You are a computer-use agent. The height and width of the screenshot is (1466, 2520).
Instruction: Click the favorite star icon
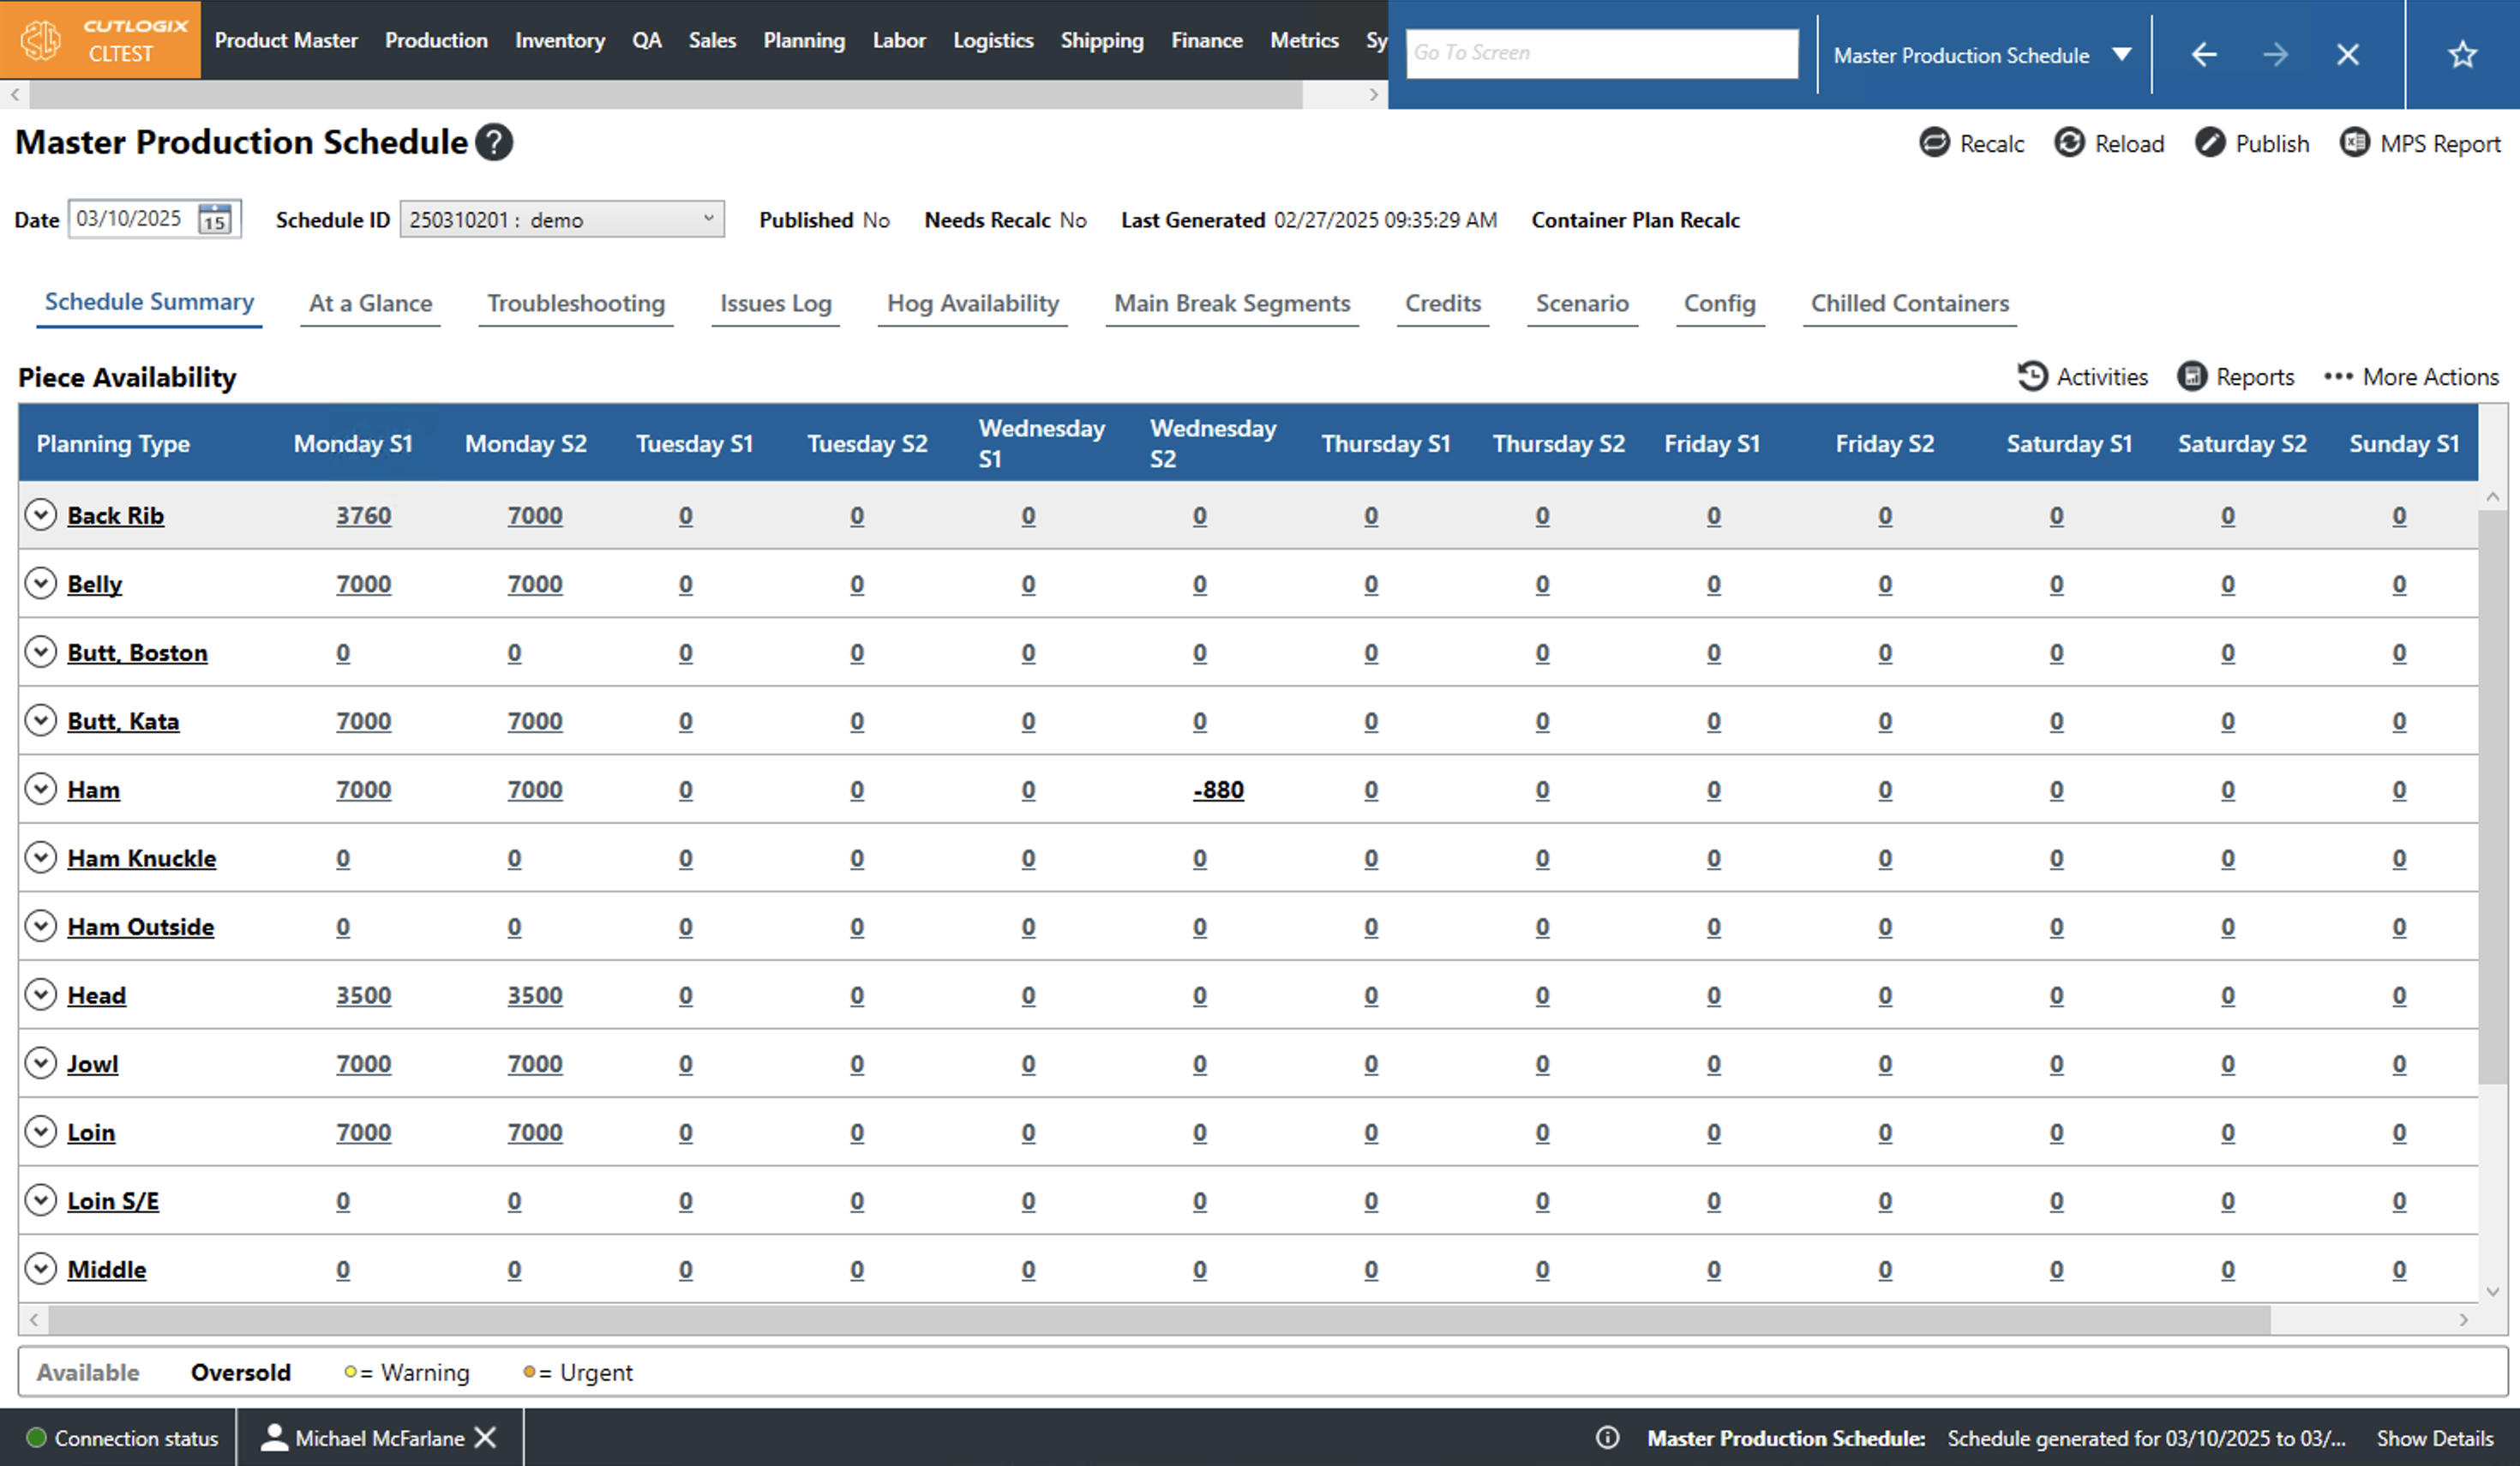coord(2462,54)
